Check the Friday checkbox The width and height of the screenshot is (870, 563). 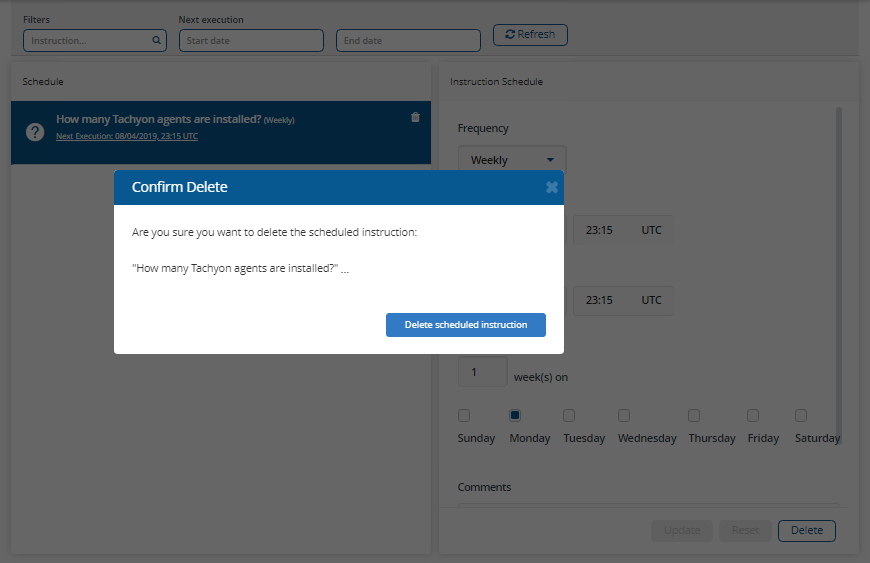point(753,415)
